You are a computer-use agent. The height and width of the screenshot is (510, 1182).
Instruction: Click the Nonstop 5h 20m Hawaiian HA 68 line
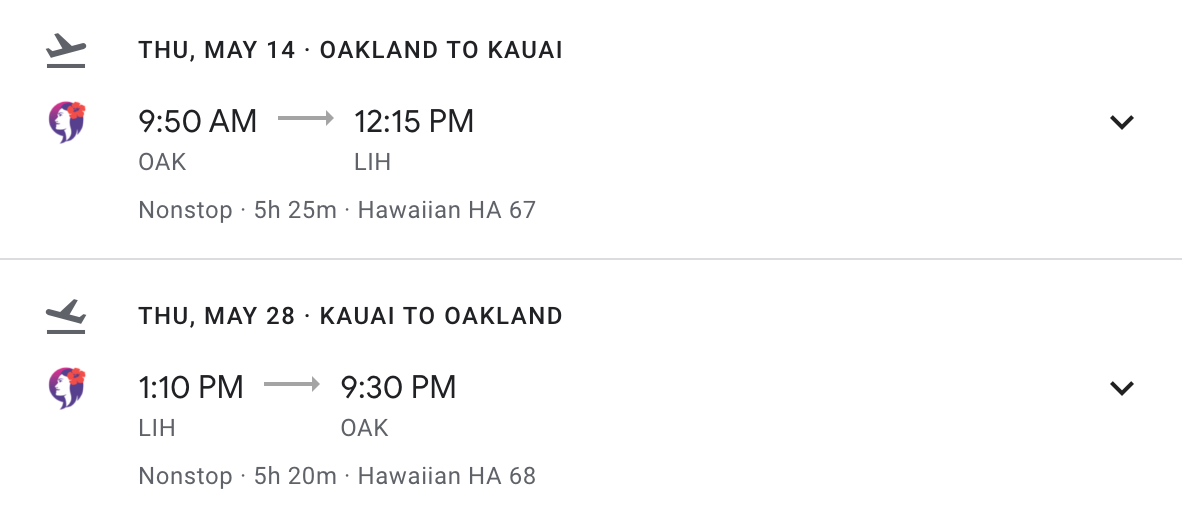tap(337, 476)
